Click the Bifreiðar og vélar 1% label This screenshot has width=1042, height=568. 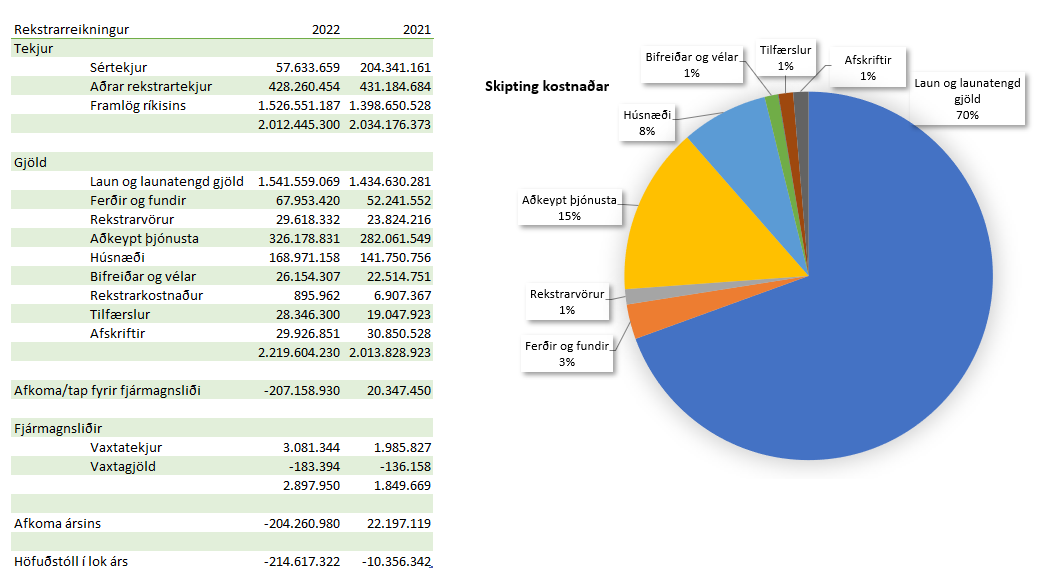[692, 65]
